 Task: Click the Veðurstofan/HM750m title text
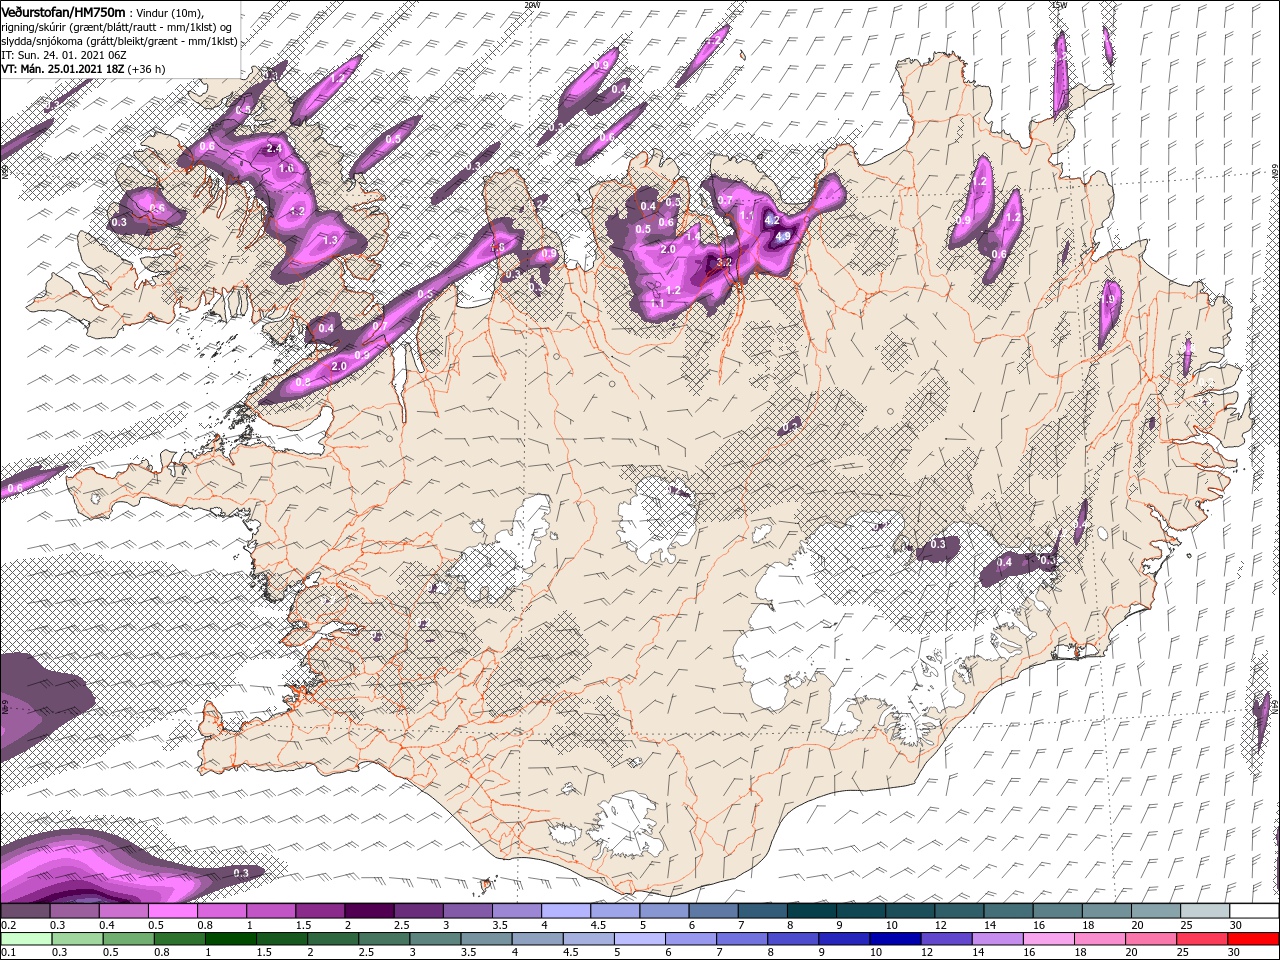point(63,12)
